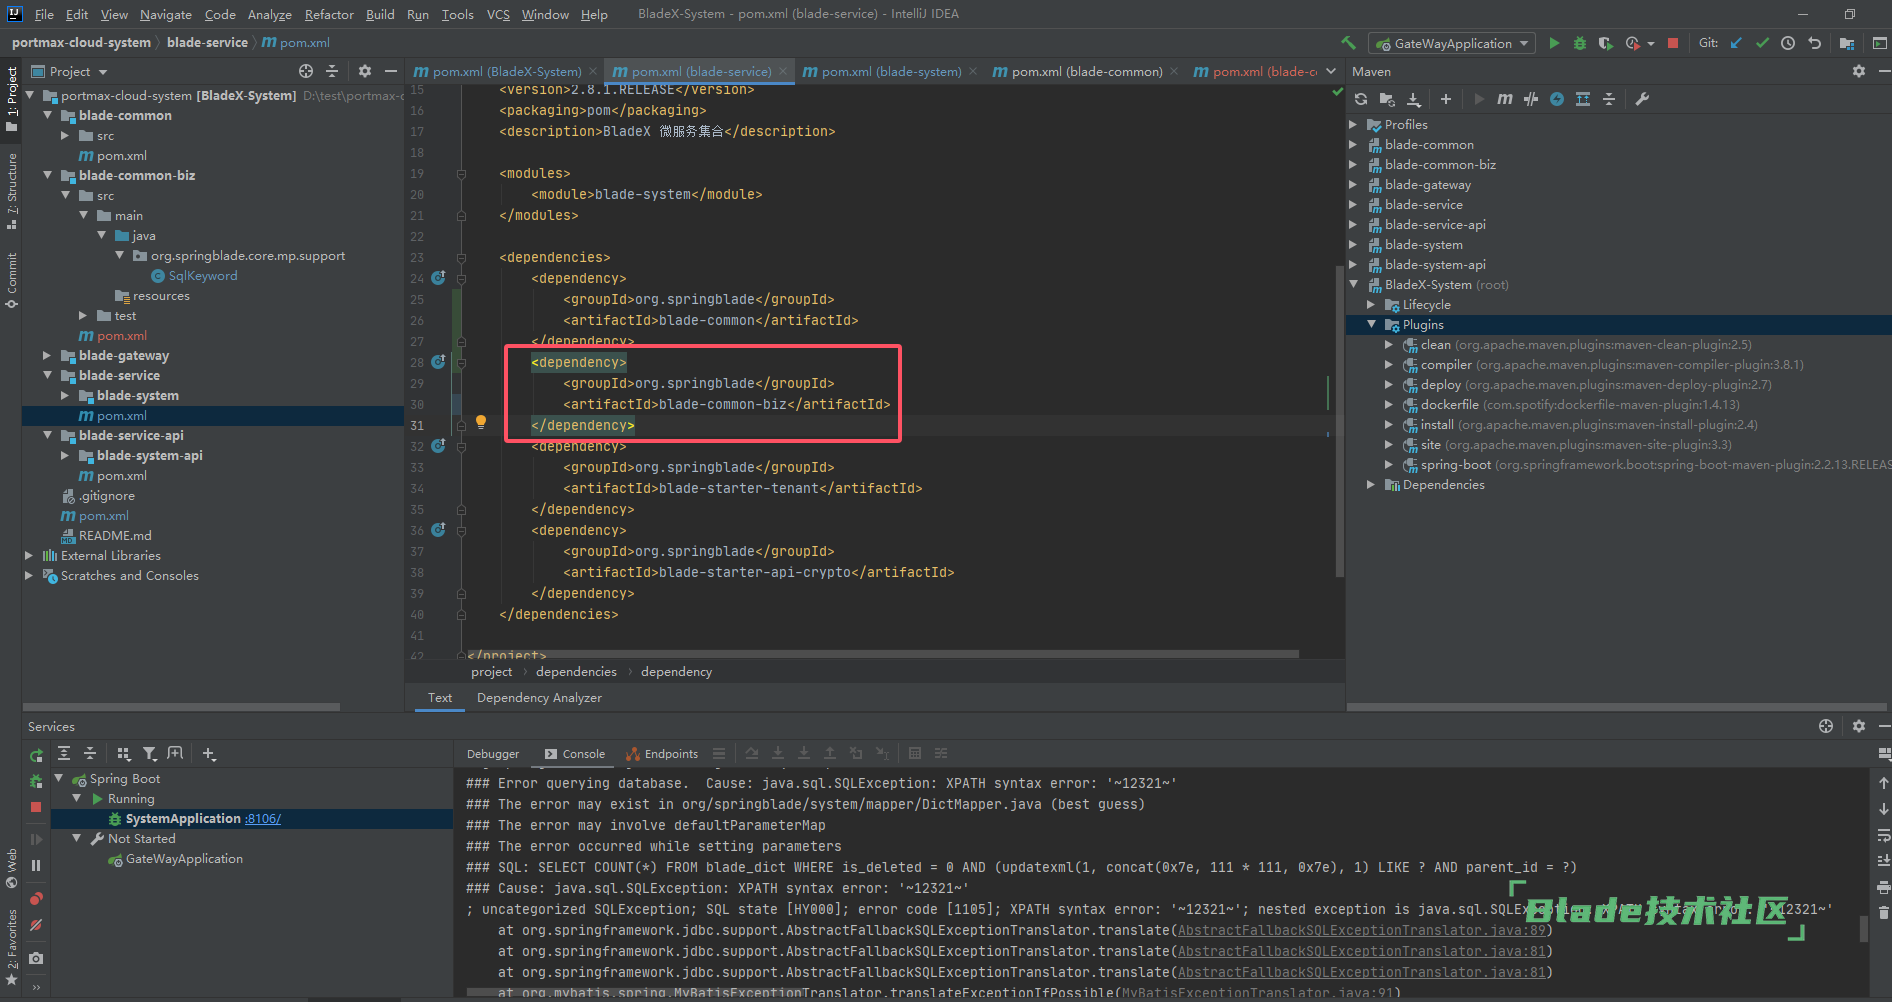Click the Build project hammer icon

[1348, 43]
